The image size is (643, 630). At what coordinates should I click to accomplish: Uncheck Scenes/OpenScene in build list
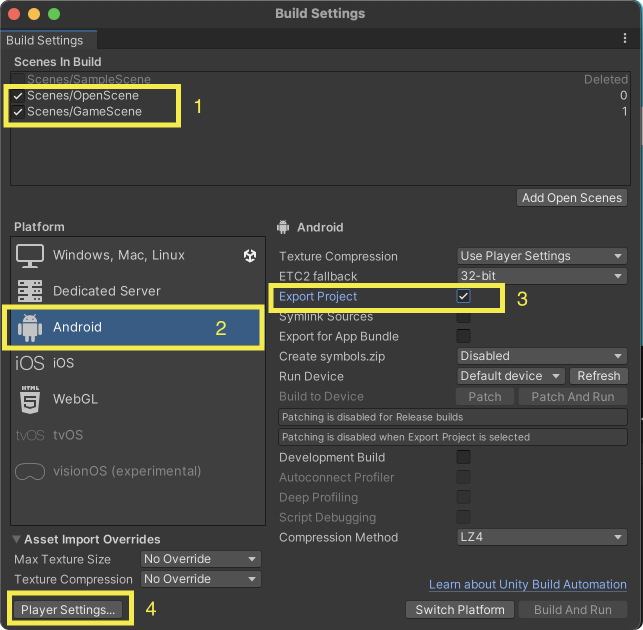(18, 96)
